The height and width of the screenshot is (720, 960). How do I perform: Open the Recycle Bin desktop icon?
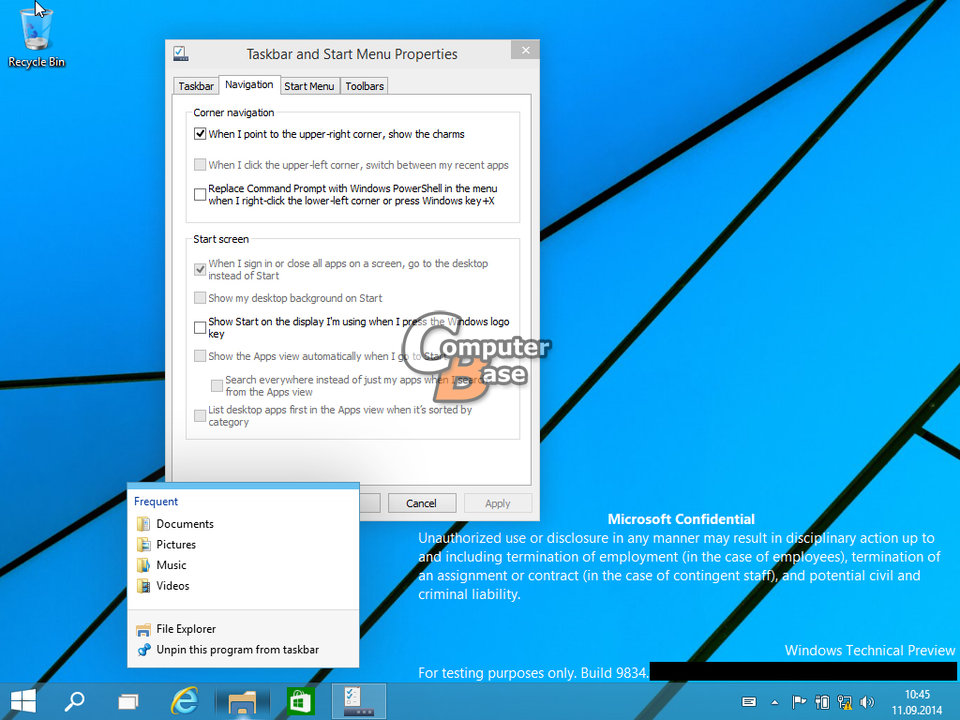pyautogui.click(x=36, y=36)
